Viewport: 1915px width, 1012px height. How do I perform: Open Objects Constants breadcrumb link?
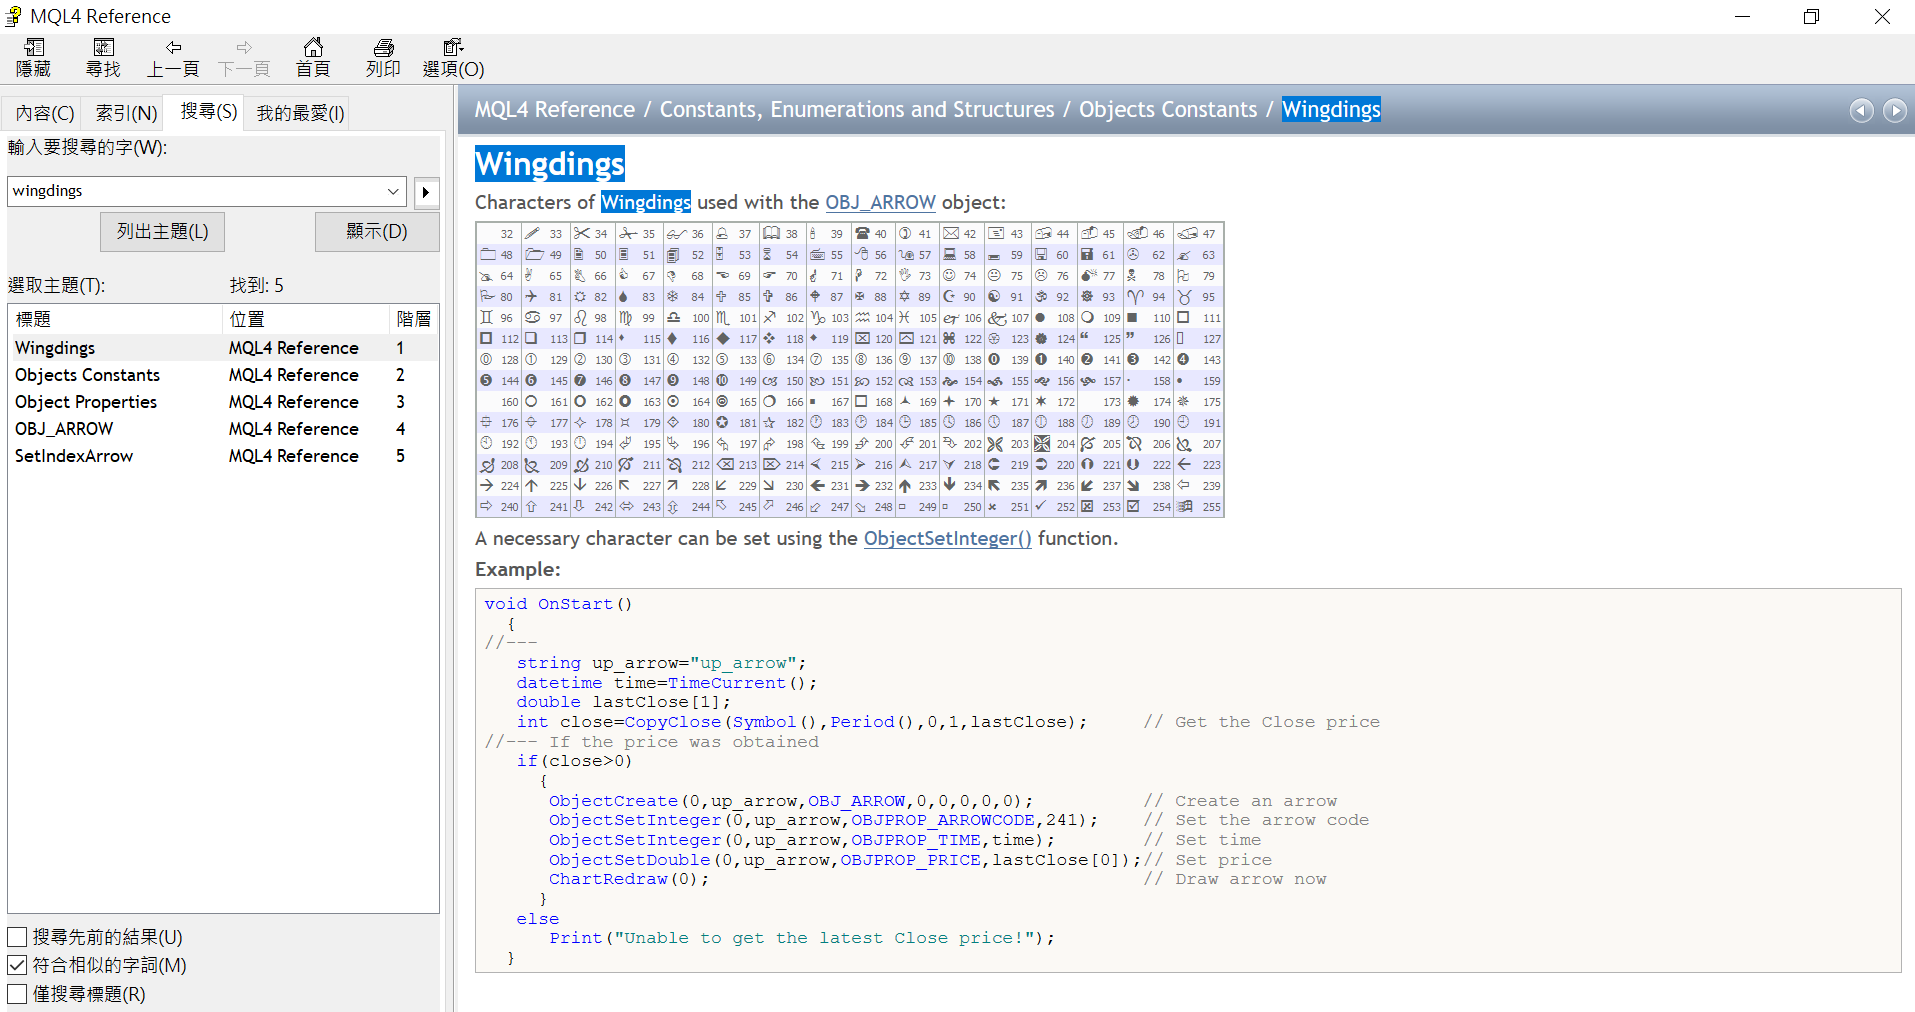(1167, 110)
